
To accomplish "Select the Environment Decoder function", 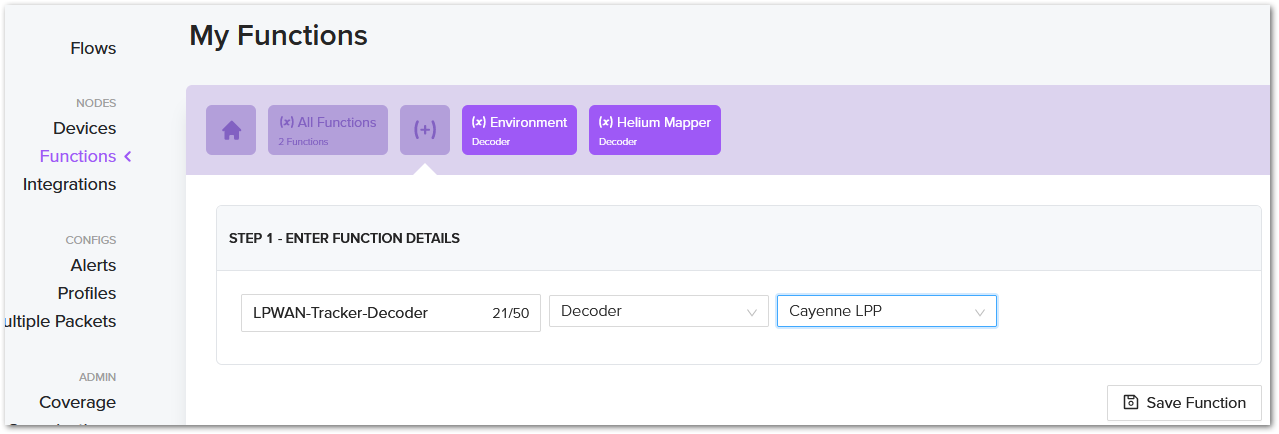I will [519, 130].
